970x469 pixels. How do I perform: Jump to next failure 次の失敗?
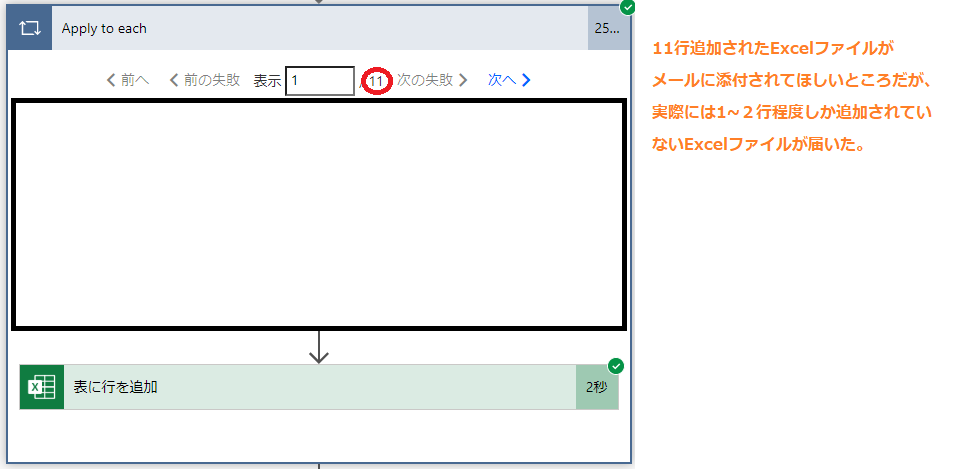(x=432, y=80)
